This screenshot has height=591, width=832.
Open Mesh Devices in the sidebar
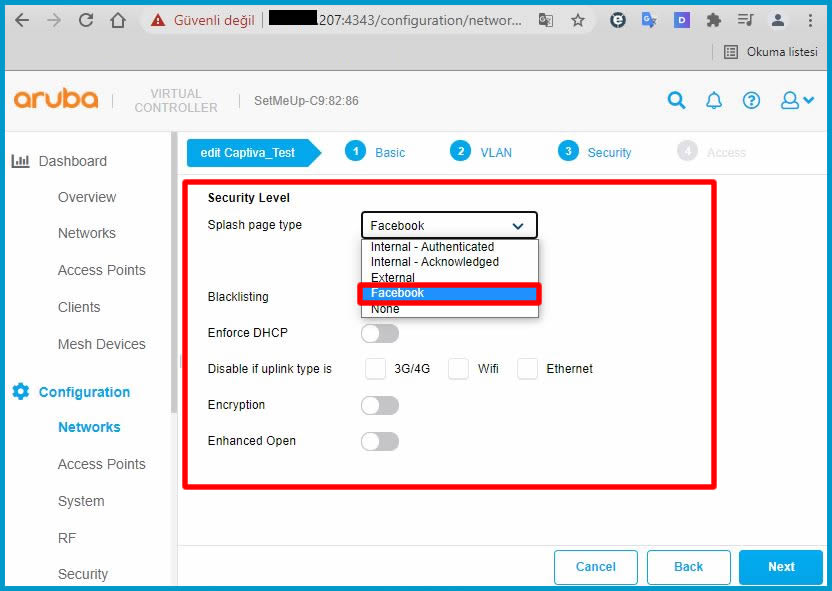pos(101,344)
